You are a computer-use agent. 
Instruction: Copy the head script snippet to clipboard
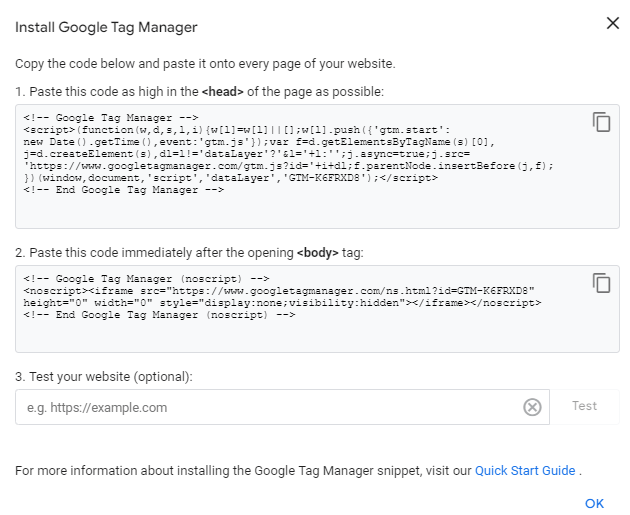(601, 122)
